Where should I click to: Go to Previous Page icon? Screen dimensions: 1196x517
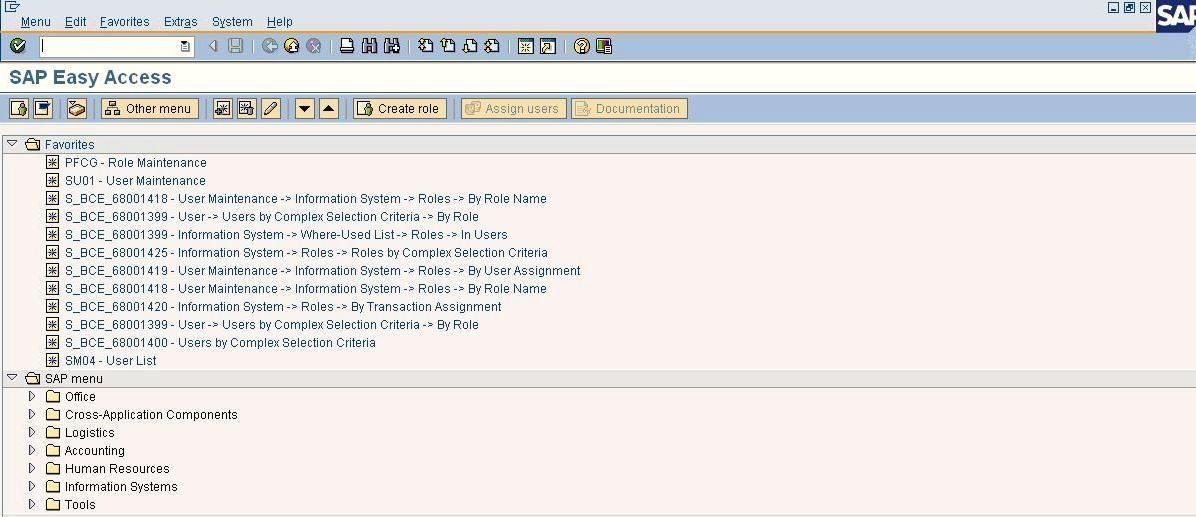point(448,47)
